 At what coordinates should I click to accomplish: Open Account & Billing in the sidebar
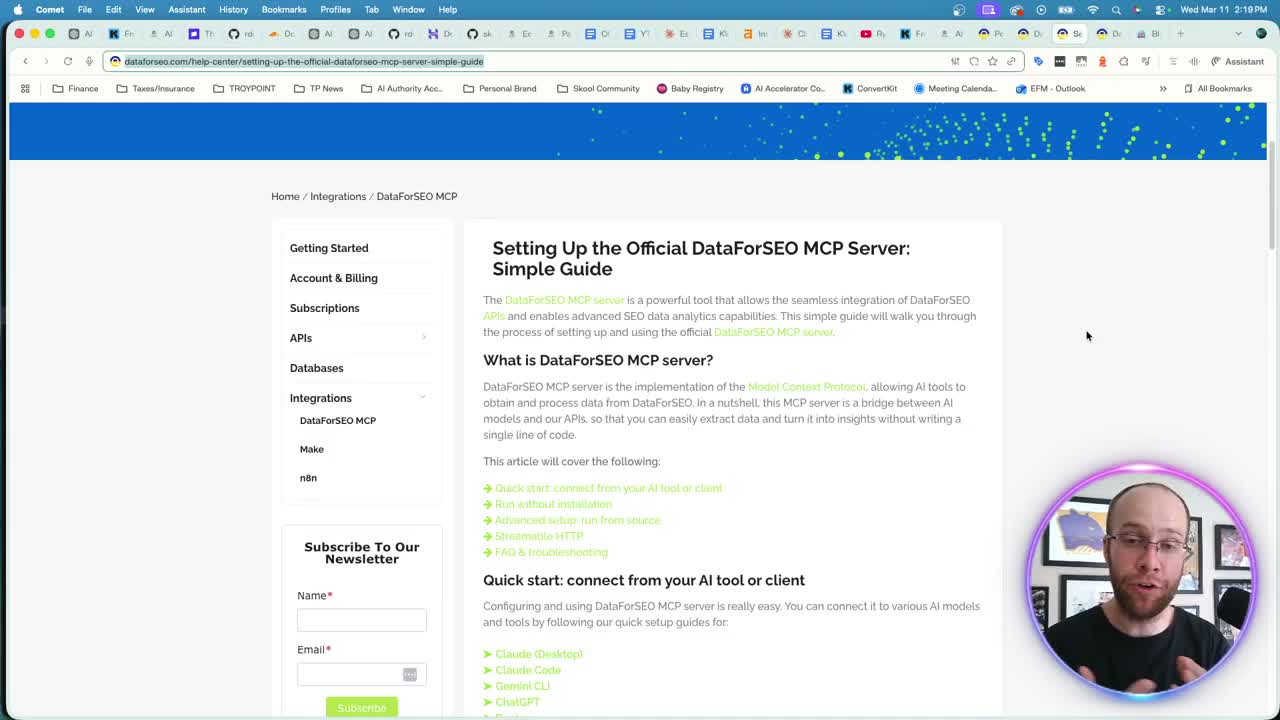(x=334, y=278)
